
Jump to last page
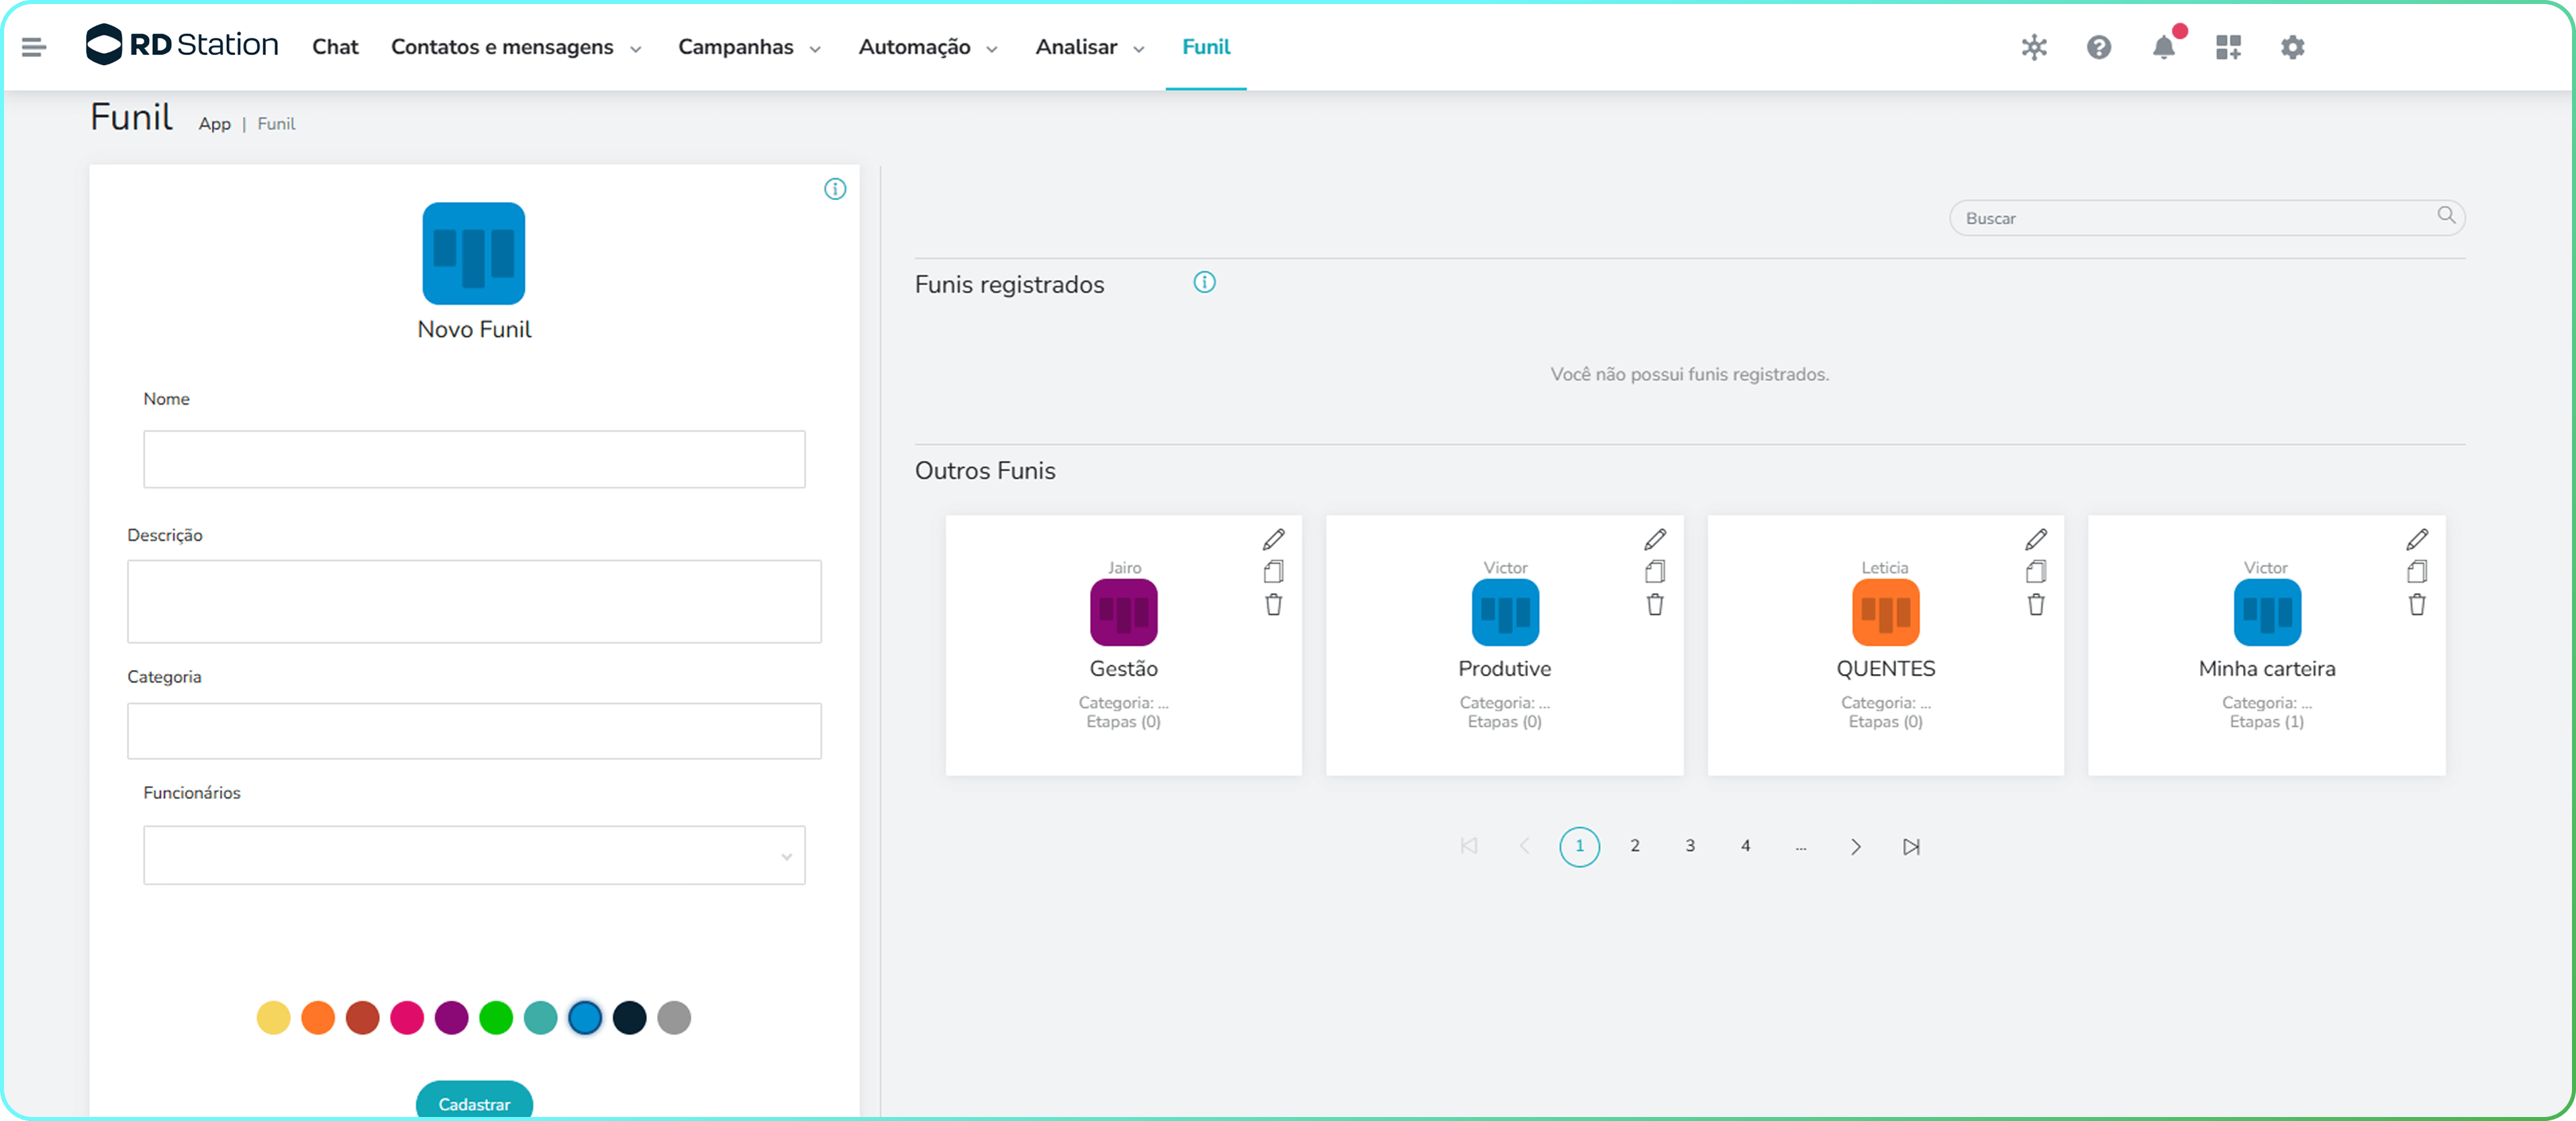point(1911,847)
